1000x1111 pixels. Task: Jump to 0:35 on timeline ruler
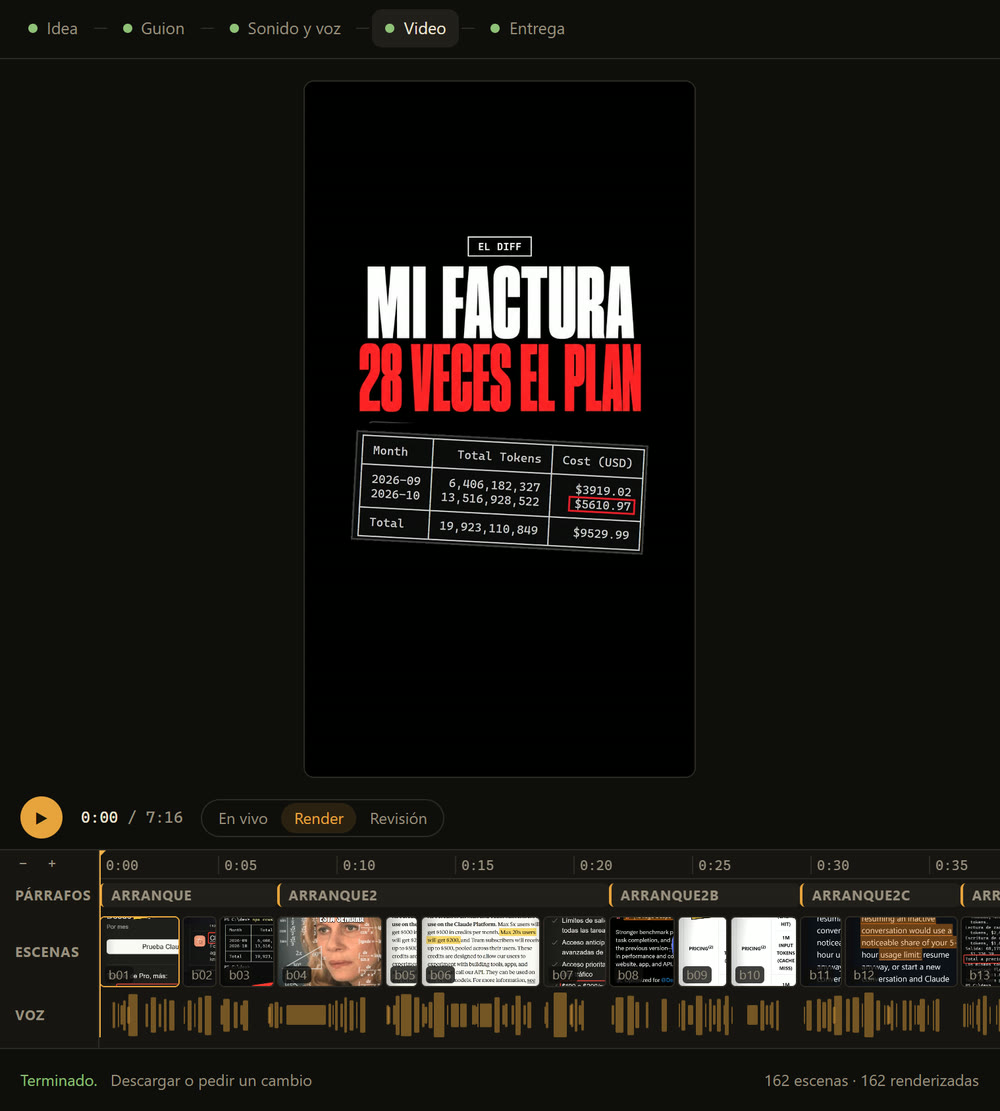[951, 865]
